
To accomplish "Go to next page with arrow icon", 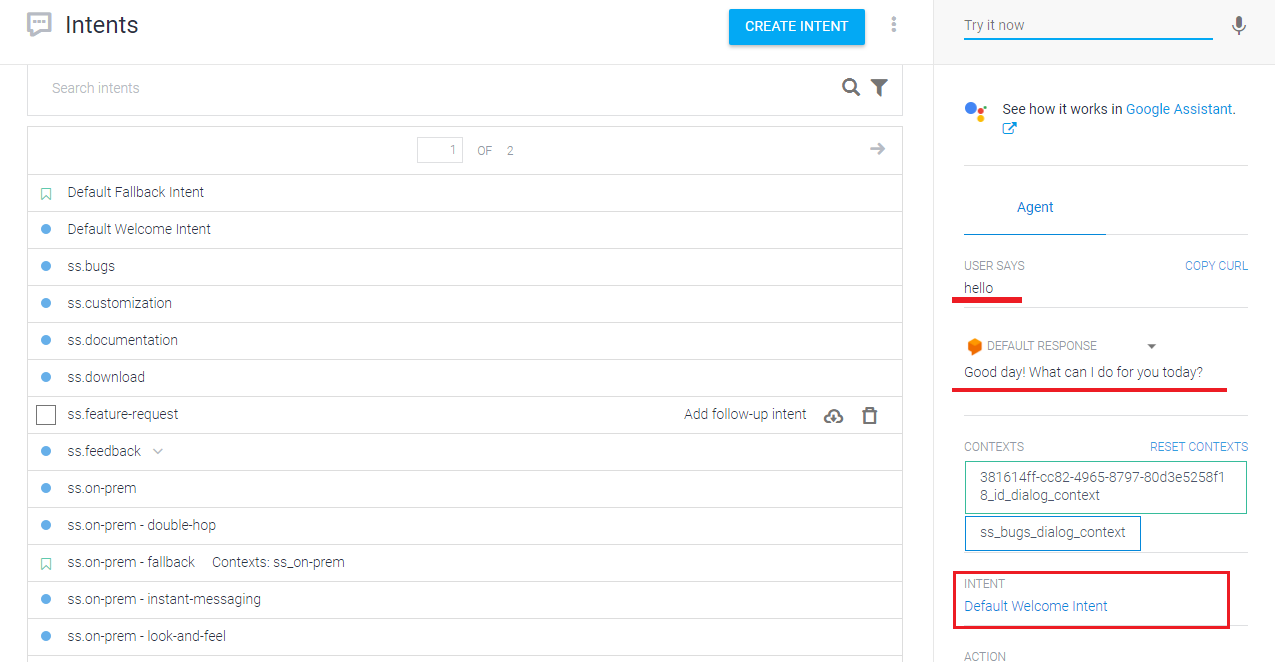I will [877, 149].
